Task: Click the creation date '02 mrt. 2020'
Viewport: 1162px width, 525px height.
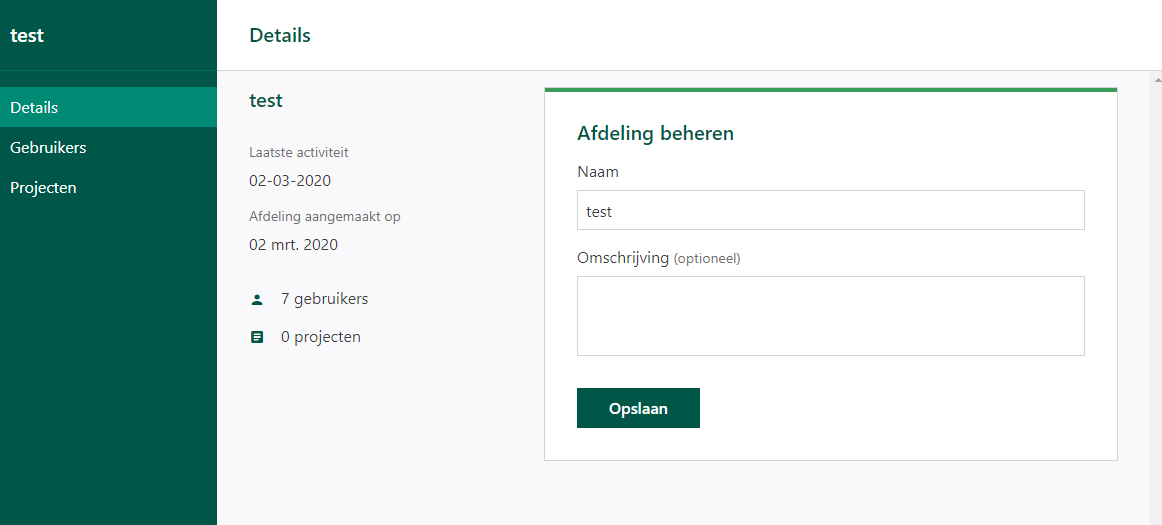Action: coord(293,245)
